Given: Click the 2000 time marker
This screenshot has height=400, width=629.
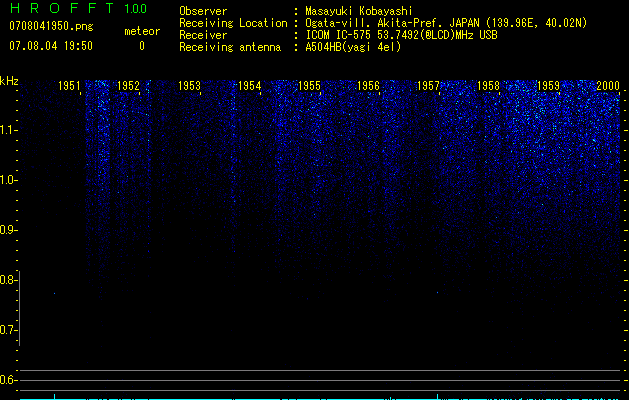Looking at the screenshot, I should tap(608, 86).
